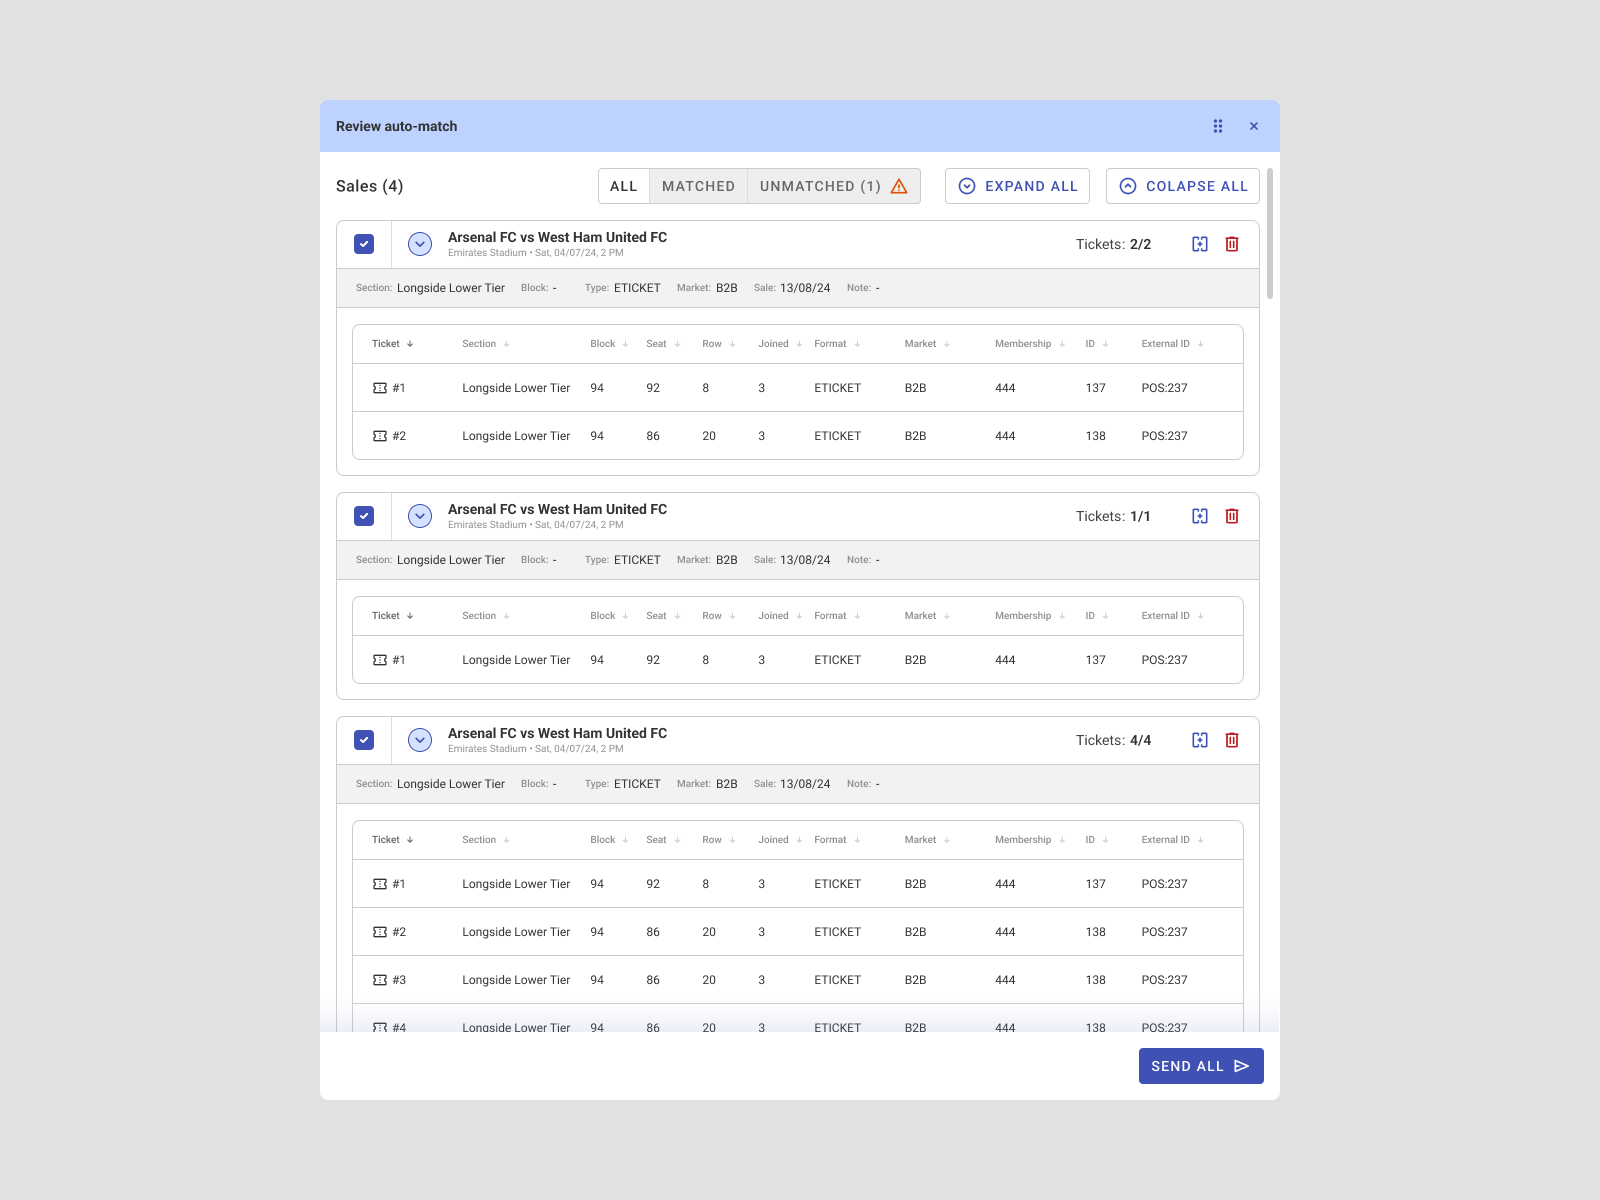
Task: Click the warning triangle on the Unmatched tab
Action: tap(898, 185)
